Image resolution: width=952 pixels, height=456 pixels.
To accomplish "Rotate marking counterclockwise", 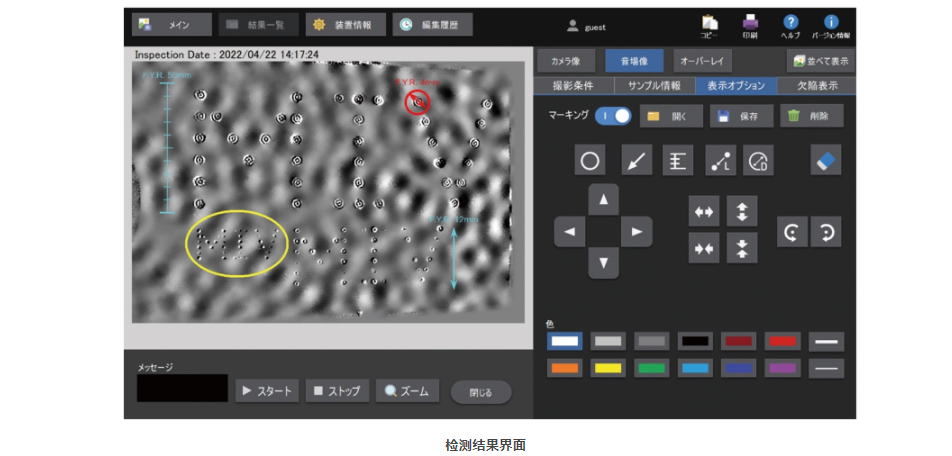I will (792, 231).
